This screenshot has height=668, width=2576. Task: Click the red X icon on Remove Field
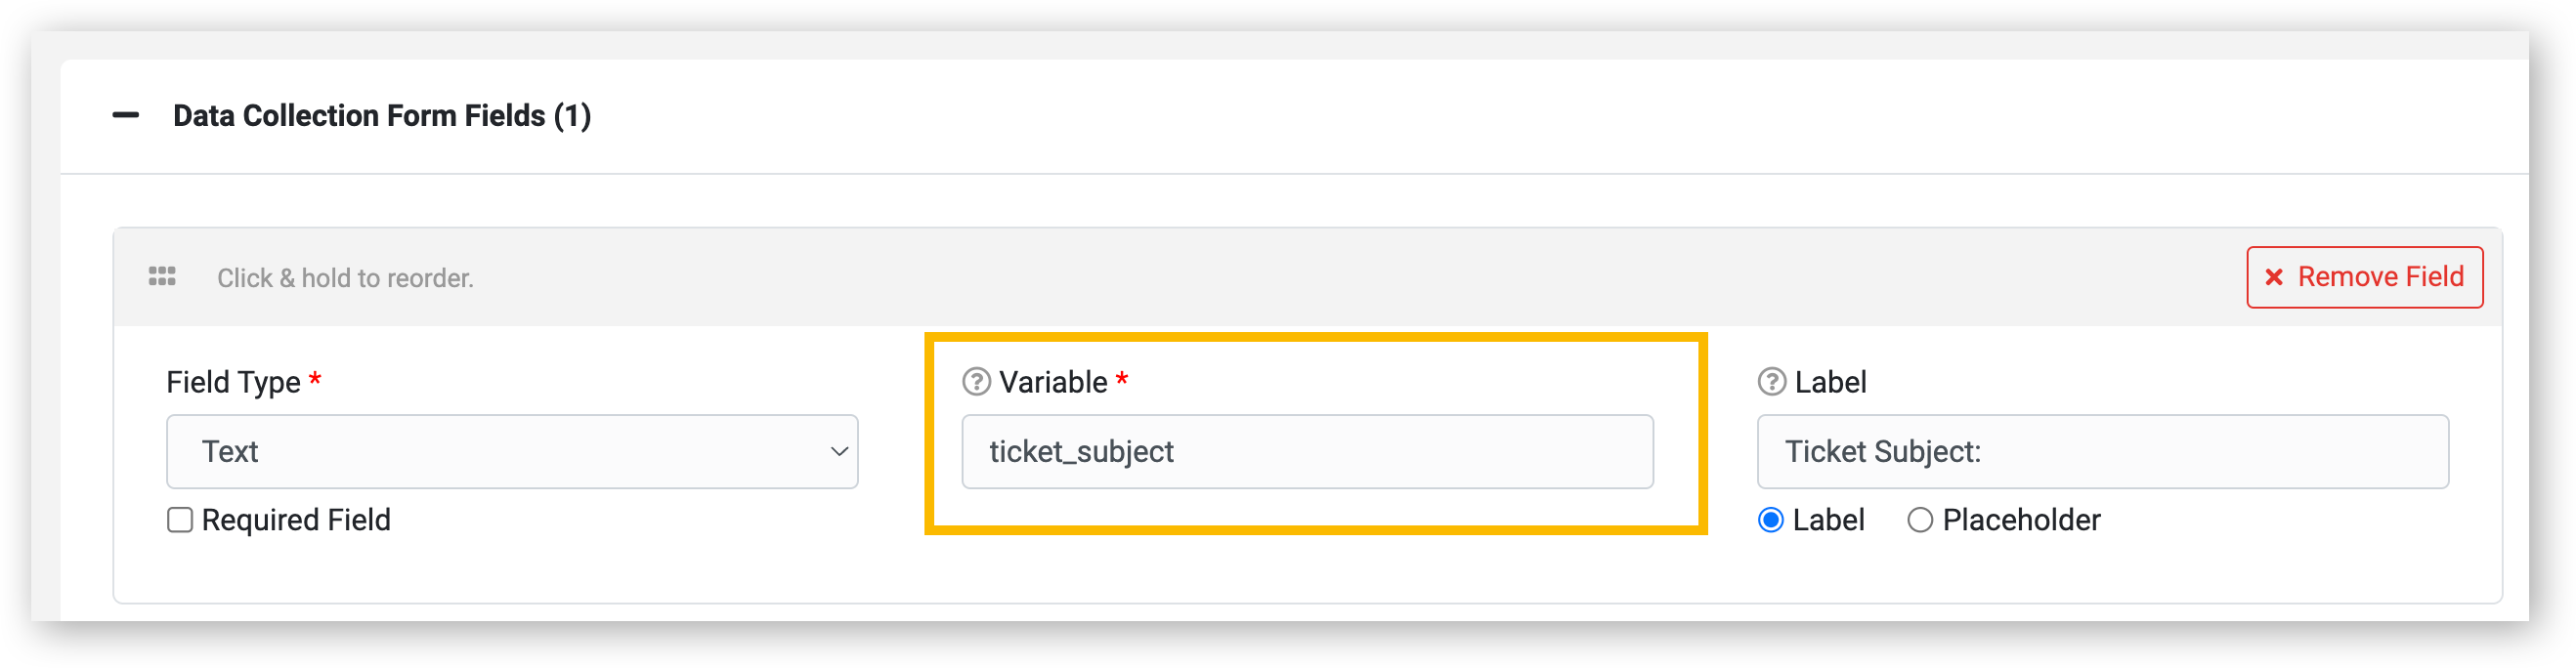click(2273, 277)
